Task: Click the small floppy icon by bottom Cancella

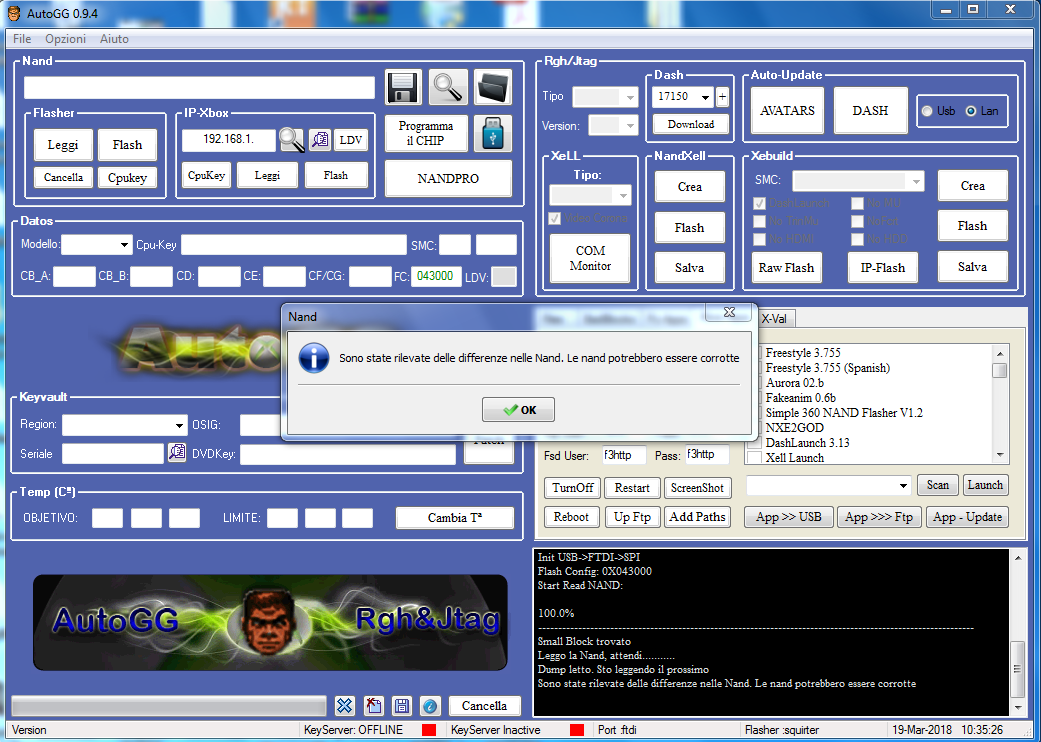Action: [401, 706]
